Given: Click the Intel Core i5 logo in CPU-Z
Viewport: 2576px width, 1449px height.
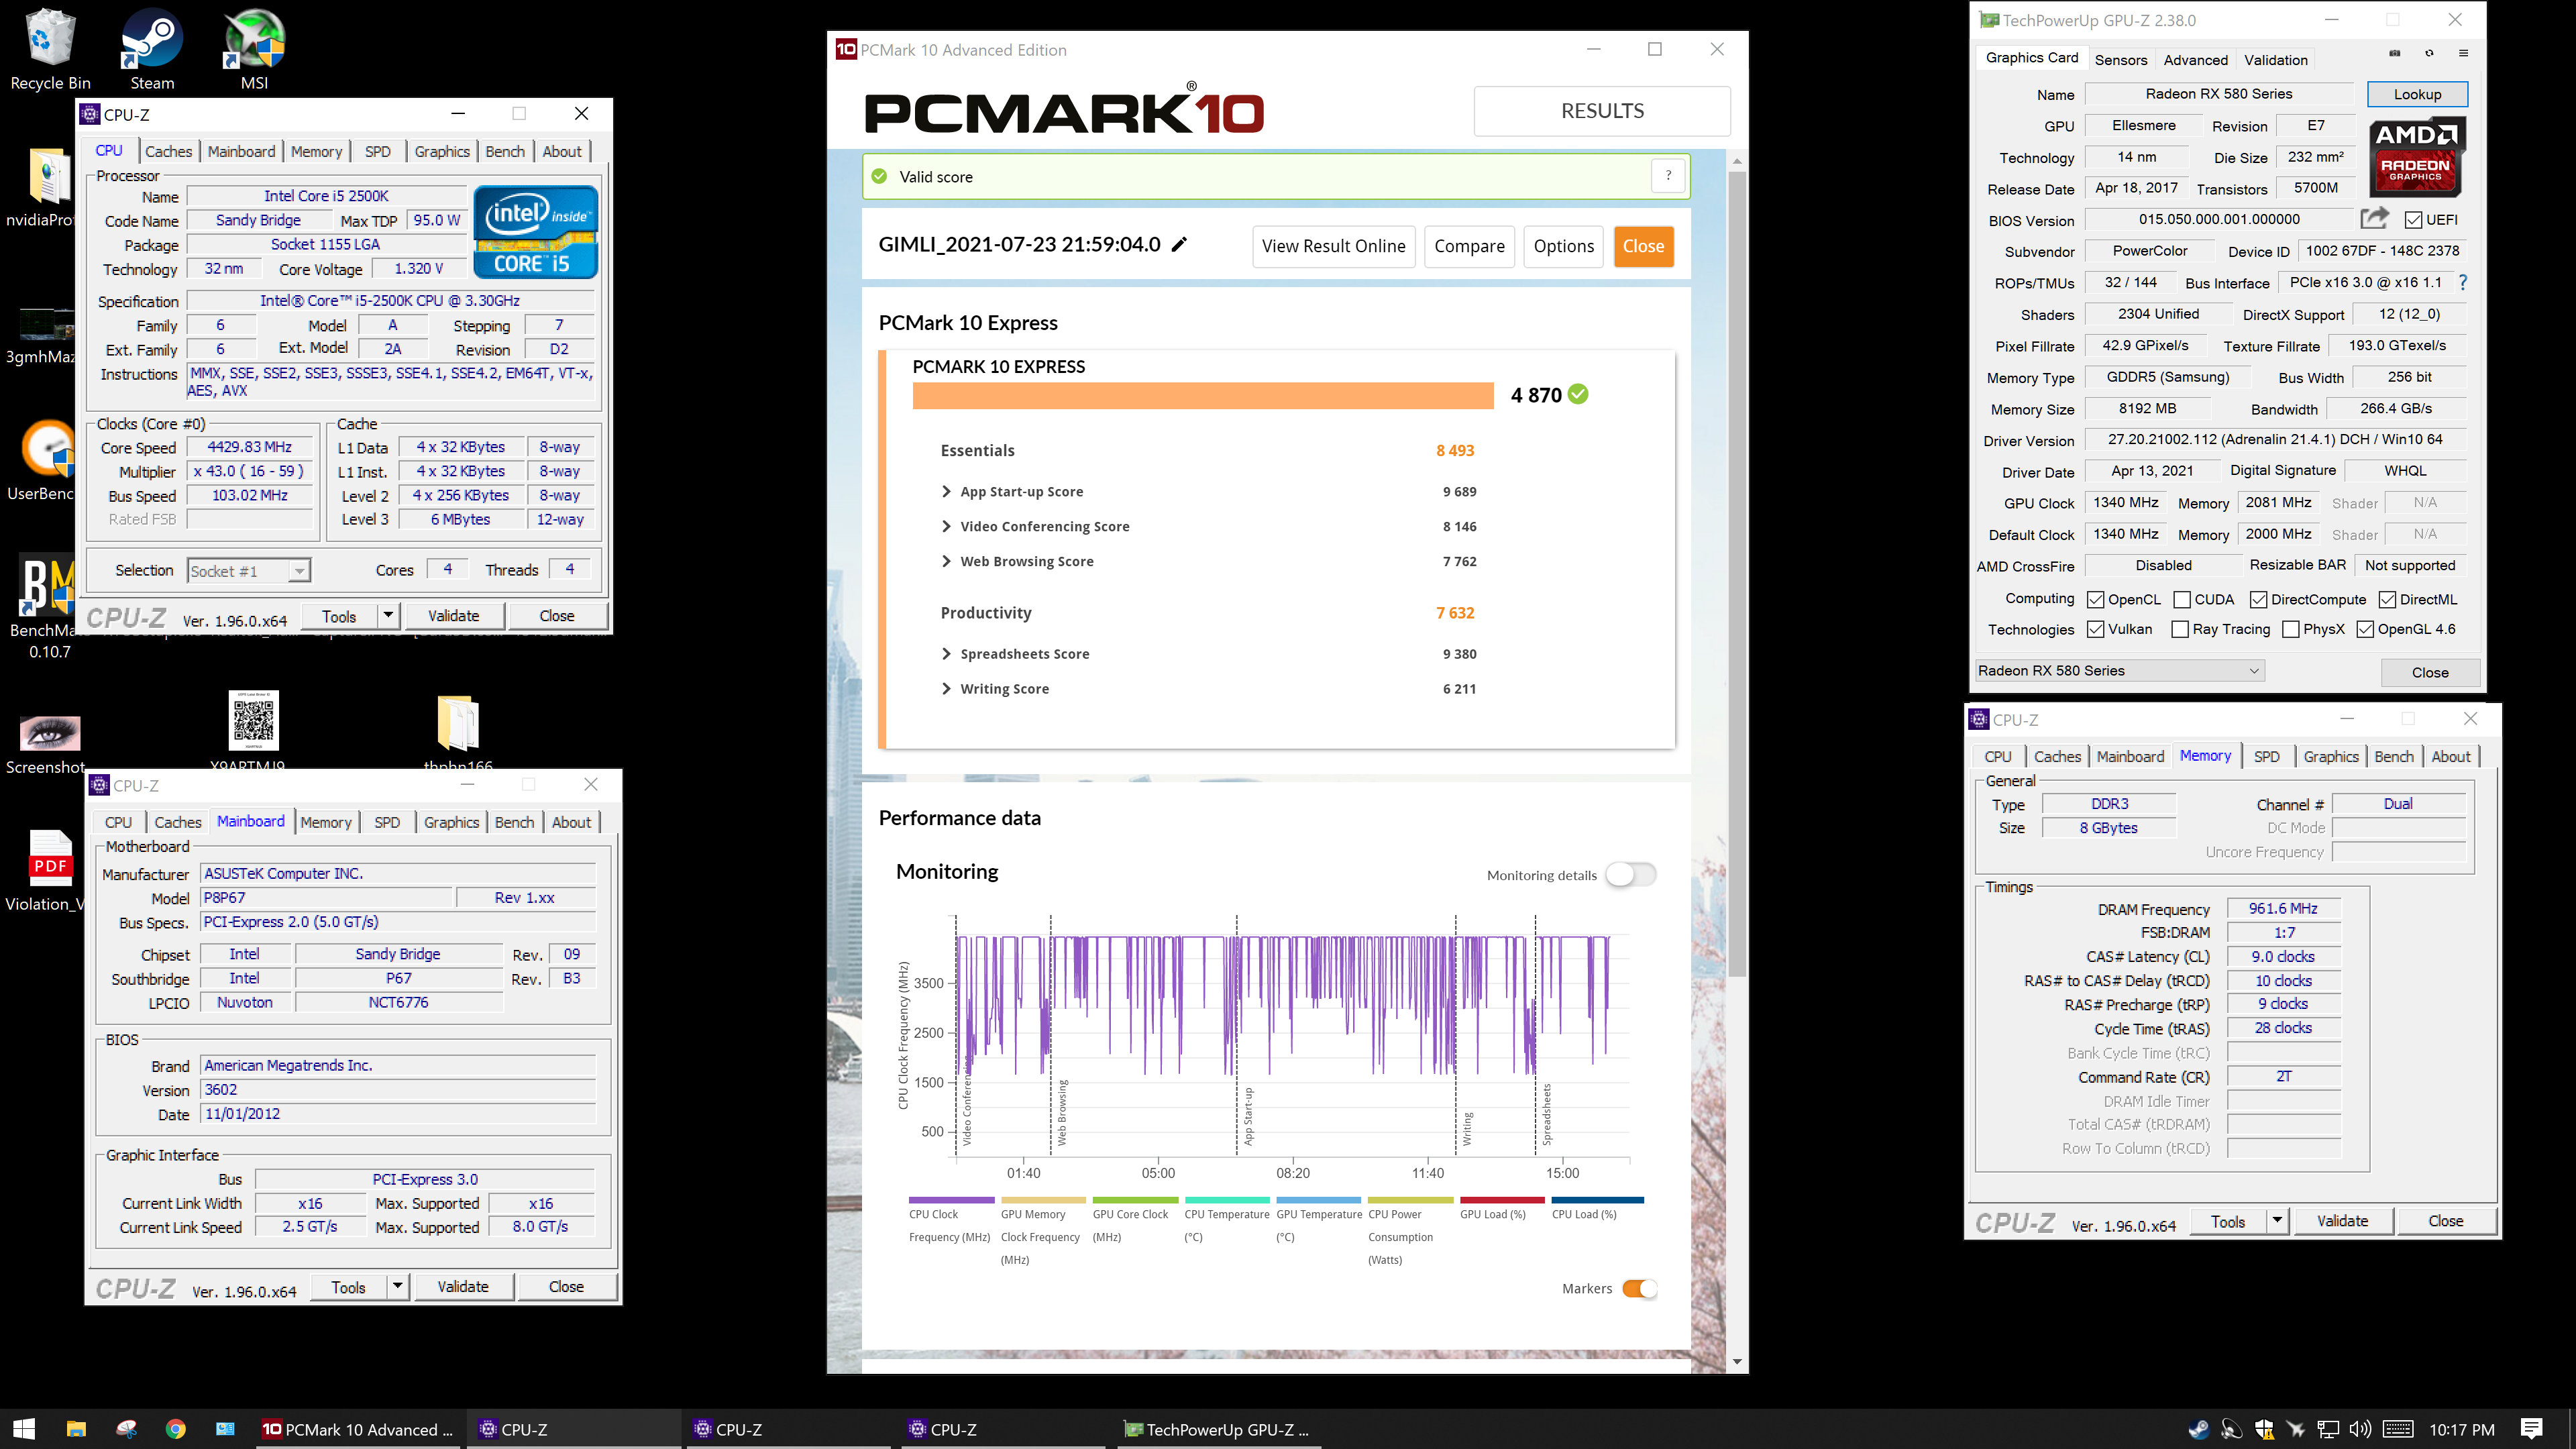Looking at the screenshot, I should click(536, 232).
